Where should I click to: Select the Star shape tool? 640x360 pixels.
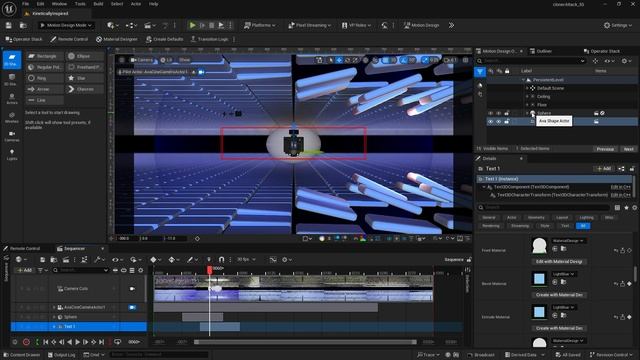click(84, 78)
